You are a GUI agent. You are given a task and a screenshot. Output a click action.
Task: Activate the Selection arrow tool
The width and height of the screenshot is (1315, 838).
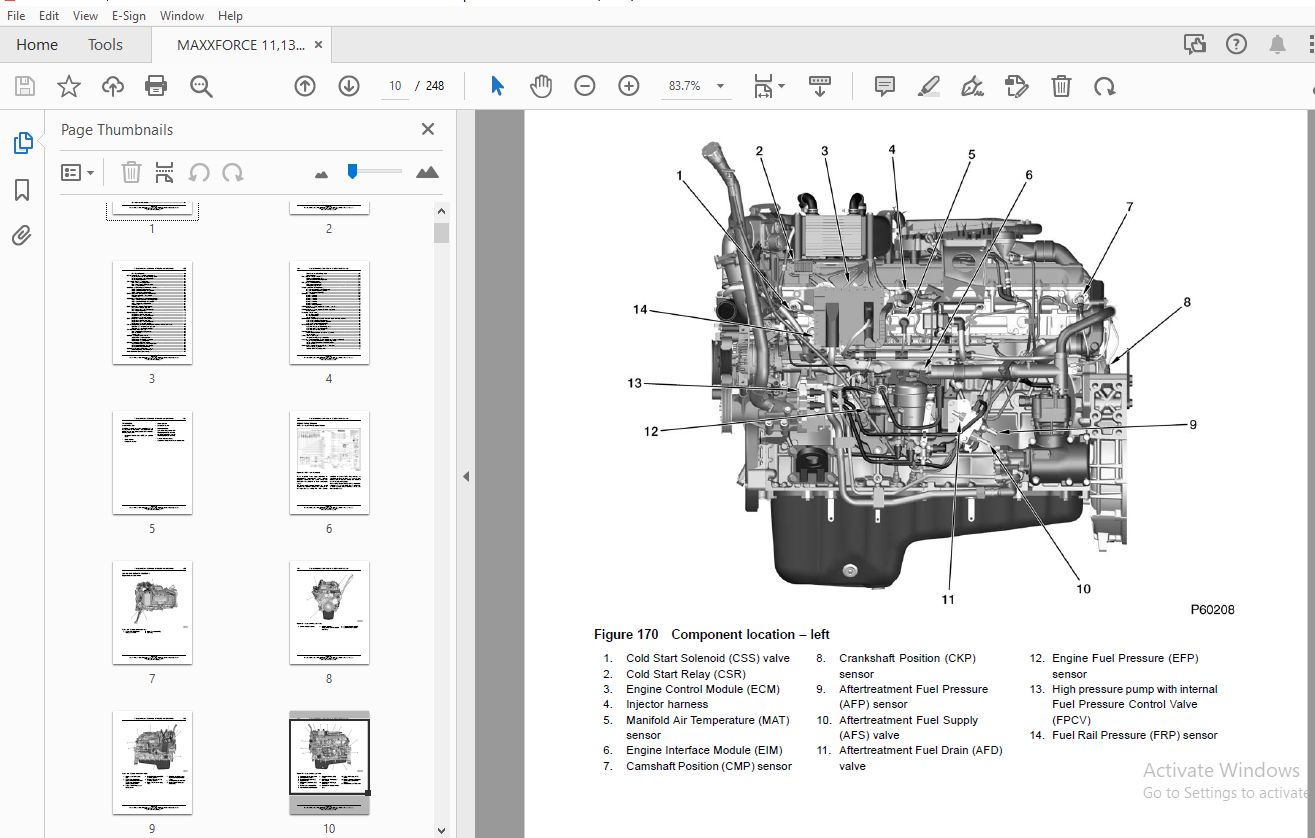(x=497, y=86)
